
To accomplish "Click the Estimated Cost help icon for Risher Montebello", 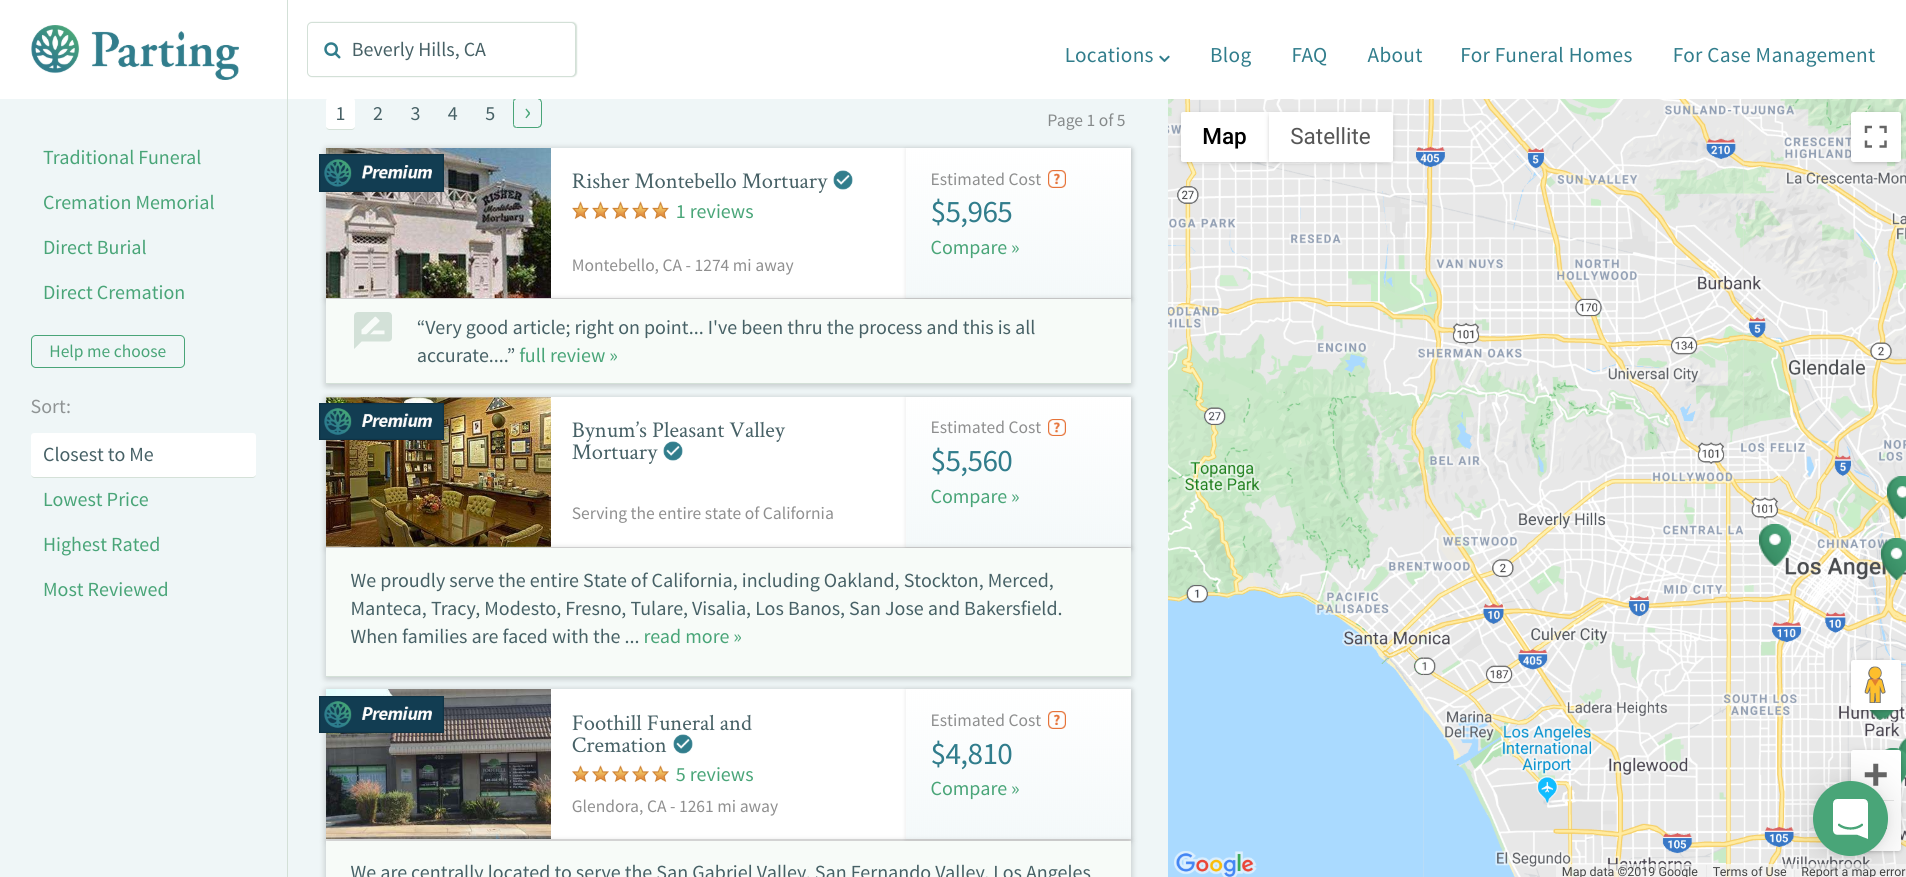I will [x=1057, y=179].
